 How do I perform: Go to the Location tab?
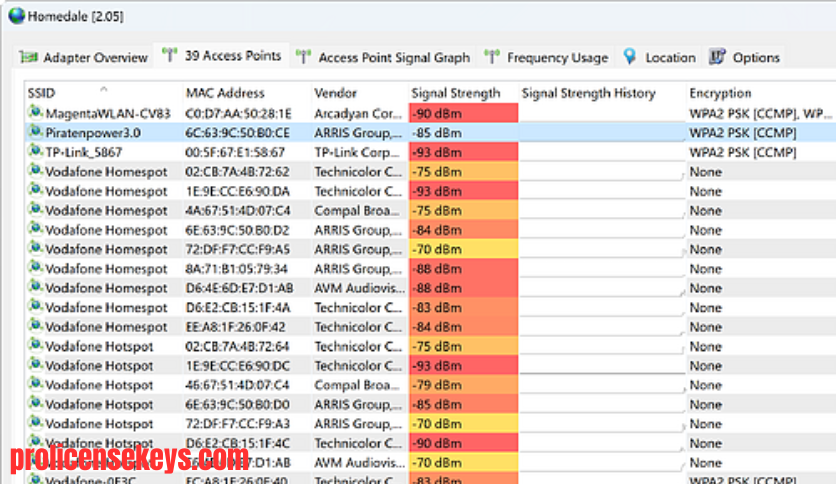coord(660,57)
